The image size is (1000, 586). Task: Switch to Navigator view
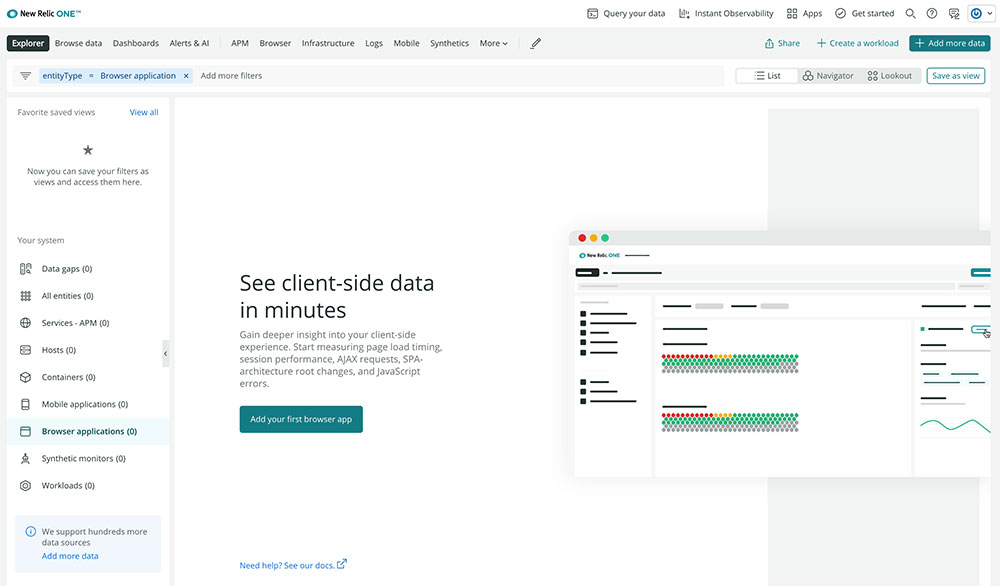tap(828, 76)
